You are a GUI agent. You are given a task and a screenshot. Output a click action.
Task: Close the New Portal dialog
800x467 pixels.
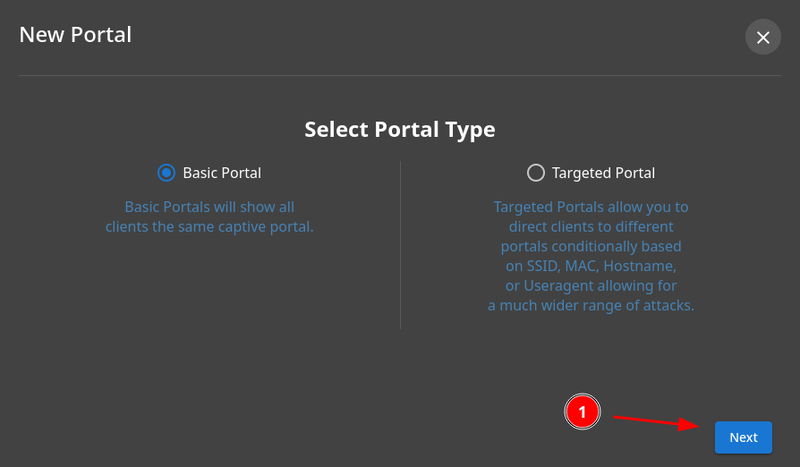point(763,37)
